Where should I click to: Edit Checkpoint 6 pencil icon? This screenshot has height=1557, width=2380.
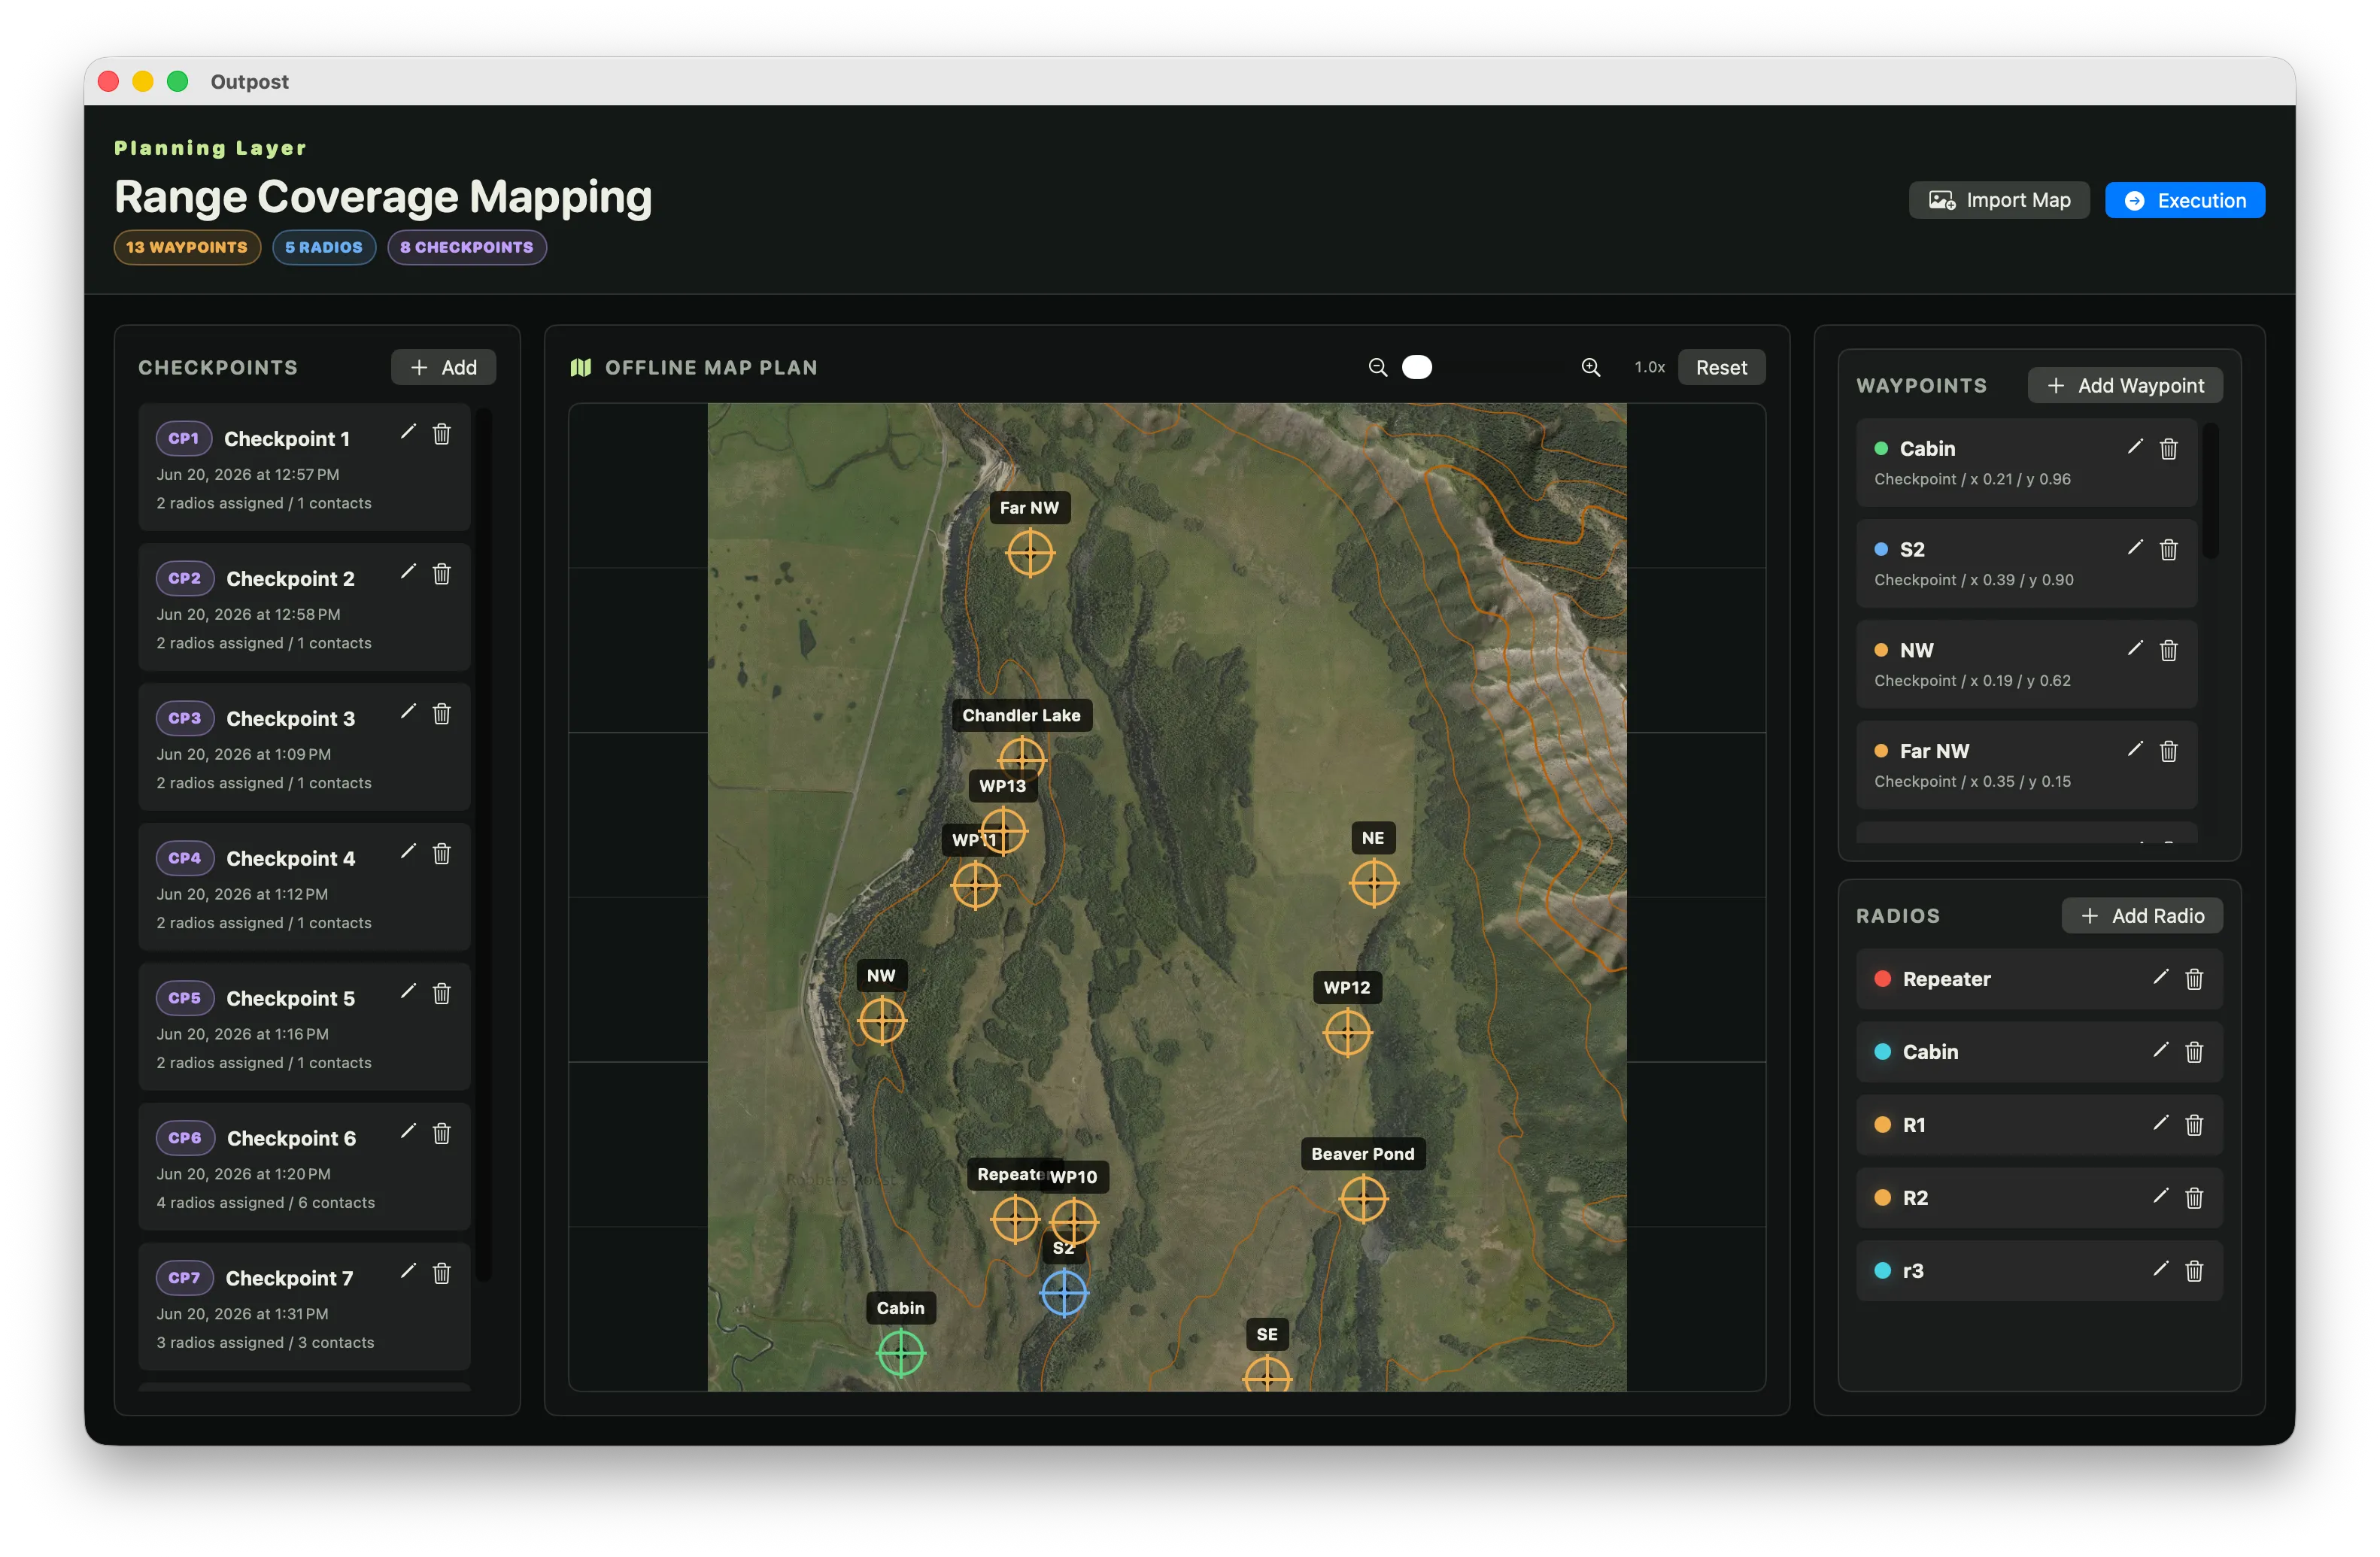(408, 1132)
